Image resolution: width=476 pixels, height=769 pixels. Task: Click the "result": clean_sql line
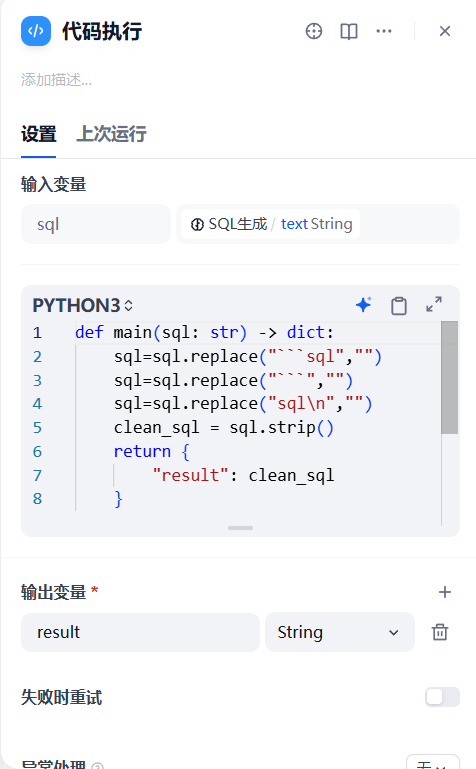(243, 475)
